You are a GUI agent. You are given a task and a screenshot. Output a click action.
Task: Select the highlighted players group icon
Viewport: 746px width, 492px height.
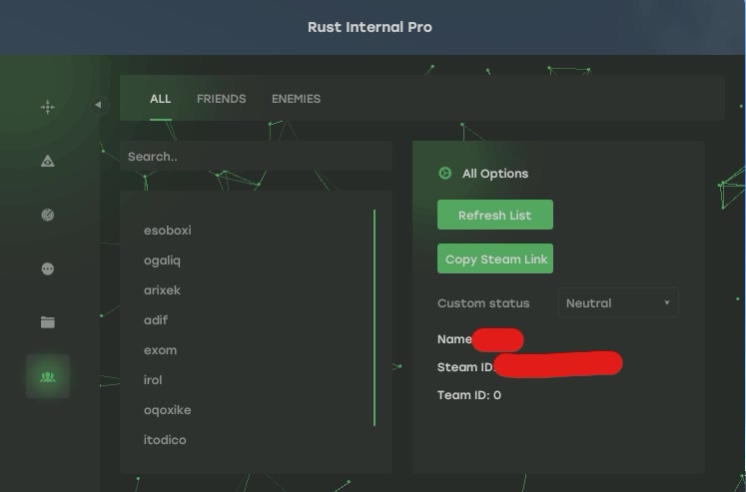47,377
